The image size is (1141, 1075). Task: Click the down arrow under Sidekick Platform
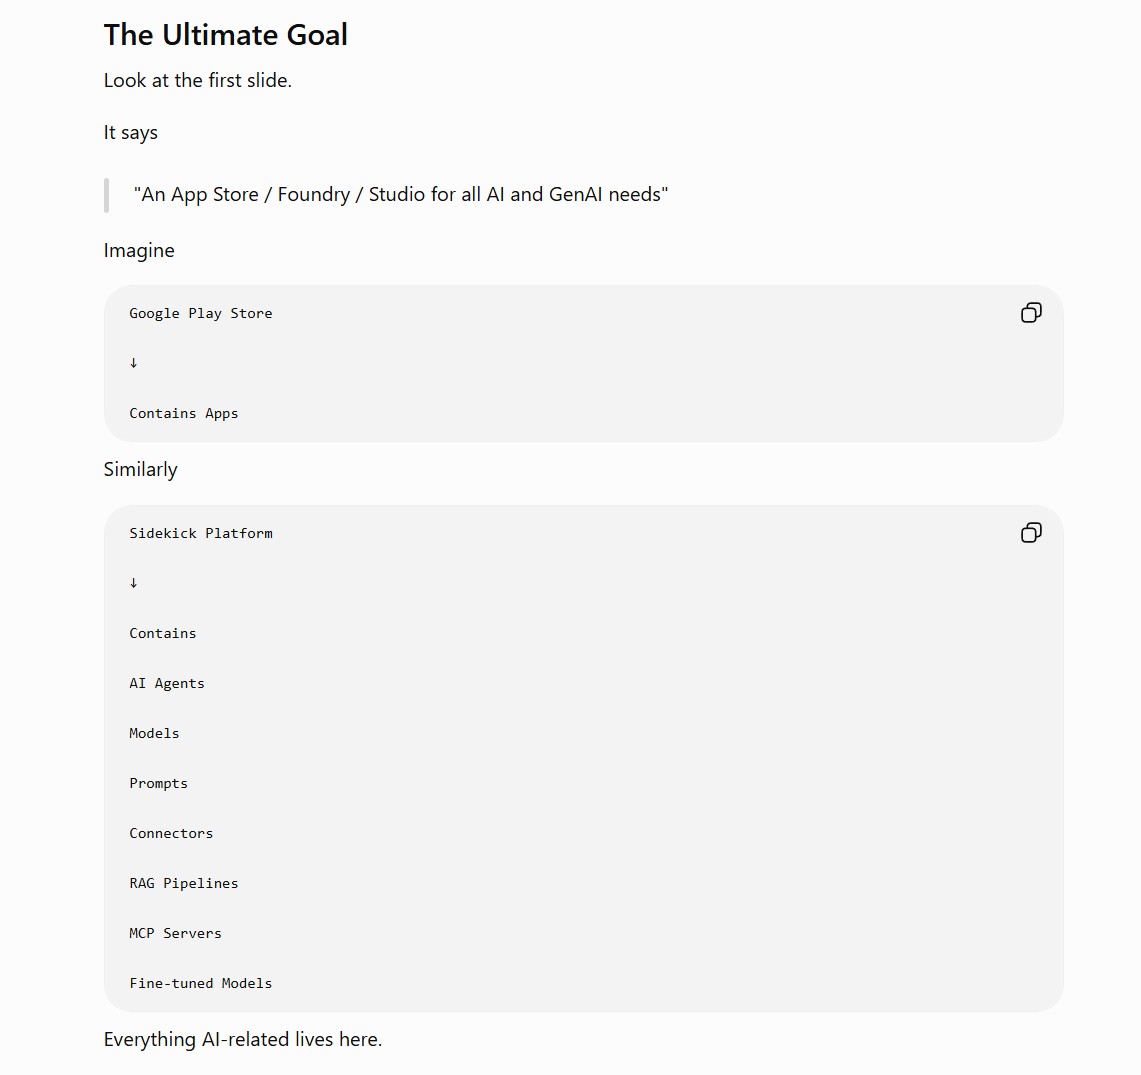point(133,583)
